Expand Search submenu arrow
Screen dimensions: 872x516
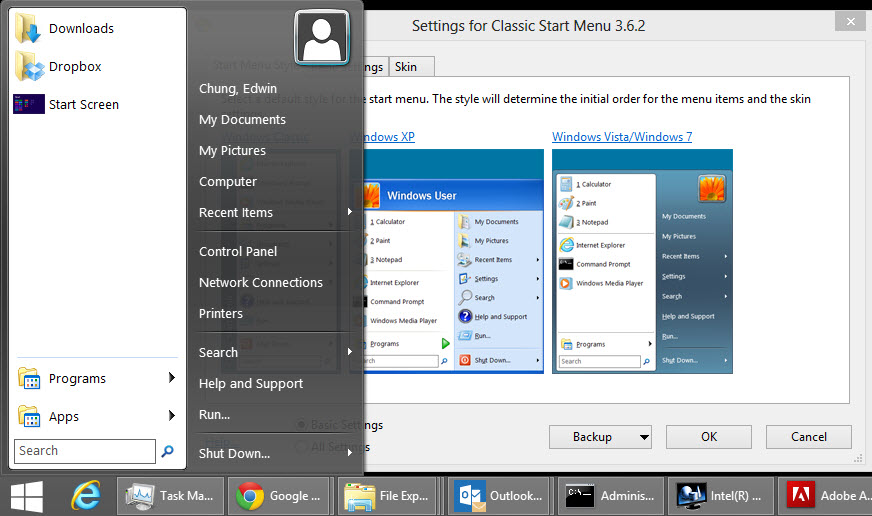coord(350,351)
